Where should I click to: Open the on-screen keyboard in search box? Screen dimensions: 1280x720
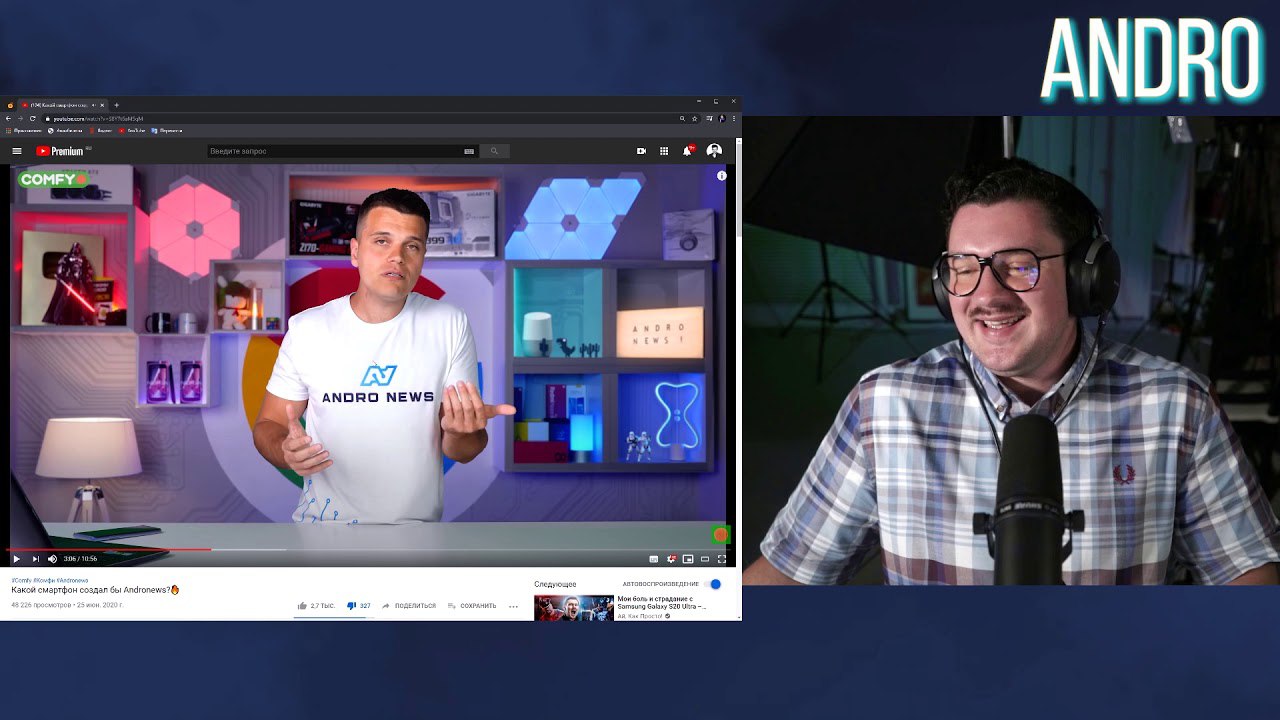(469, 151)
